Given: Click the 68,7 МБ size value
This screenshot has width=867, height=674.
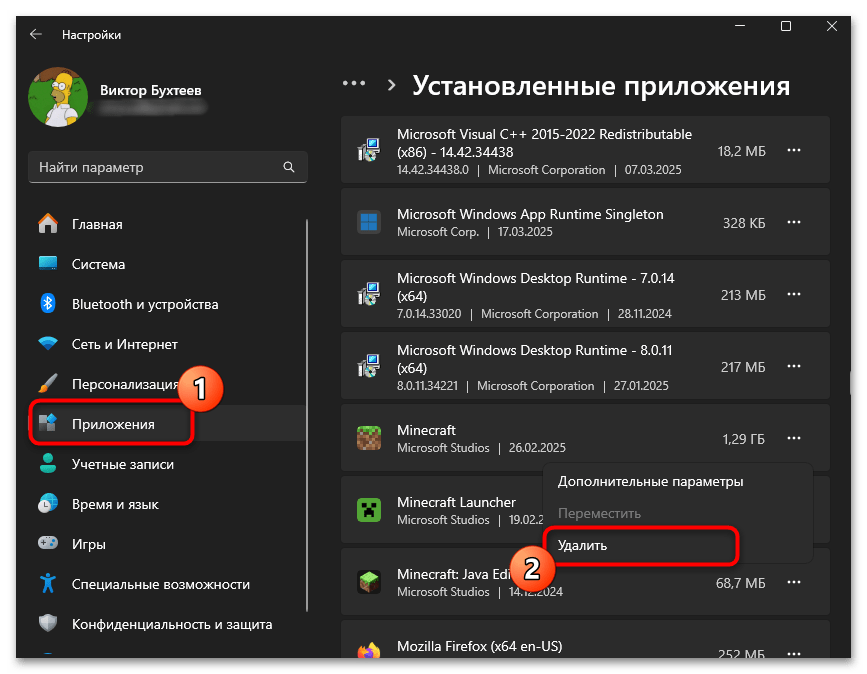Looking at the screenshot, I should (740, 583).
